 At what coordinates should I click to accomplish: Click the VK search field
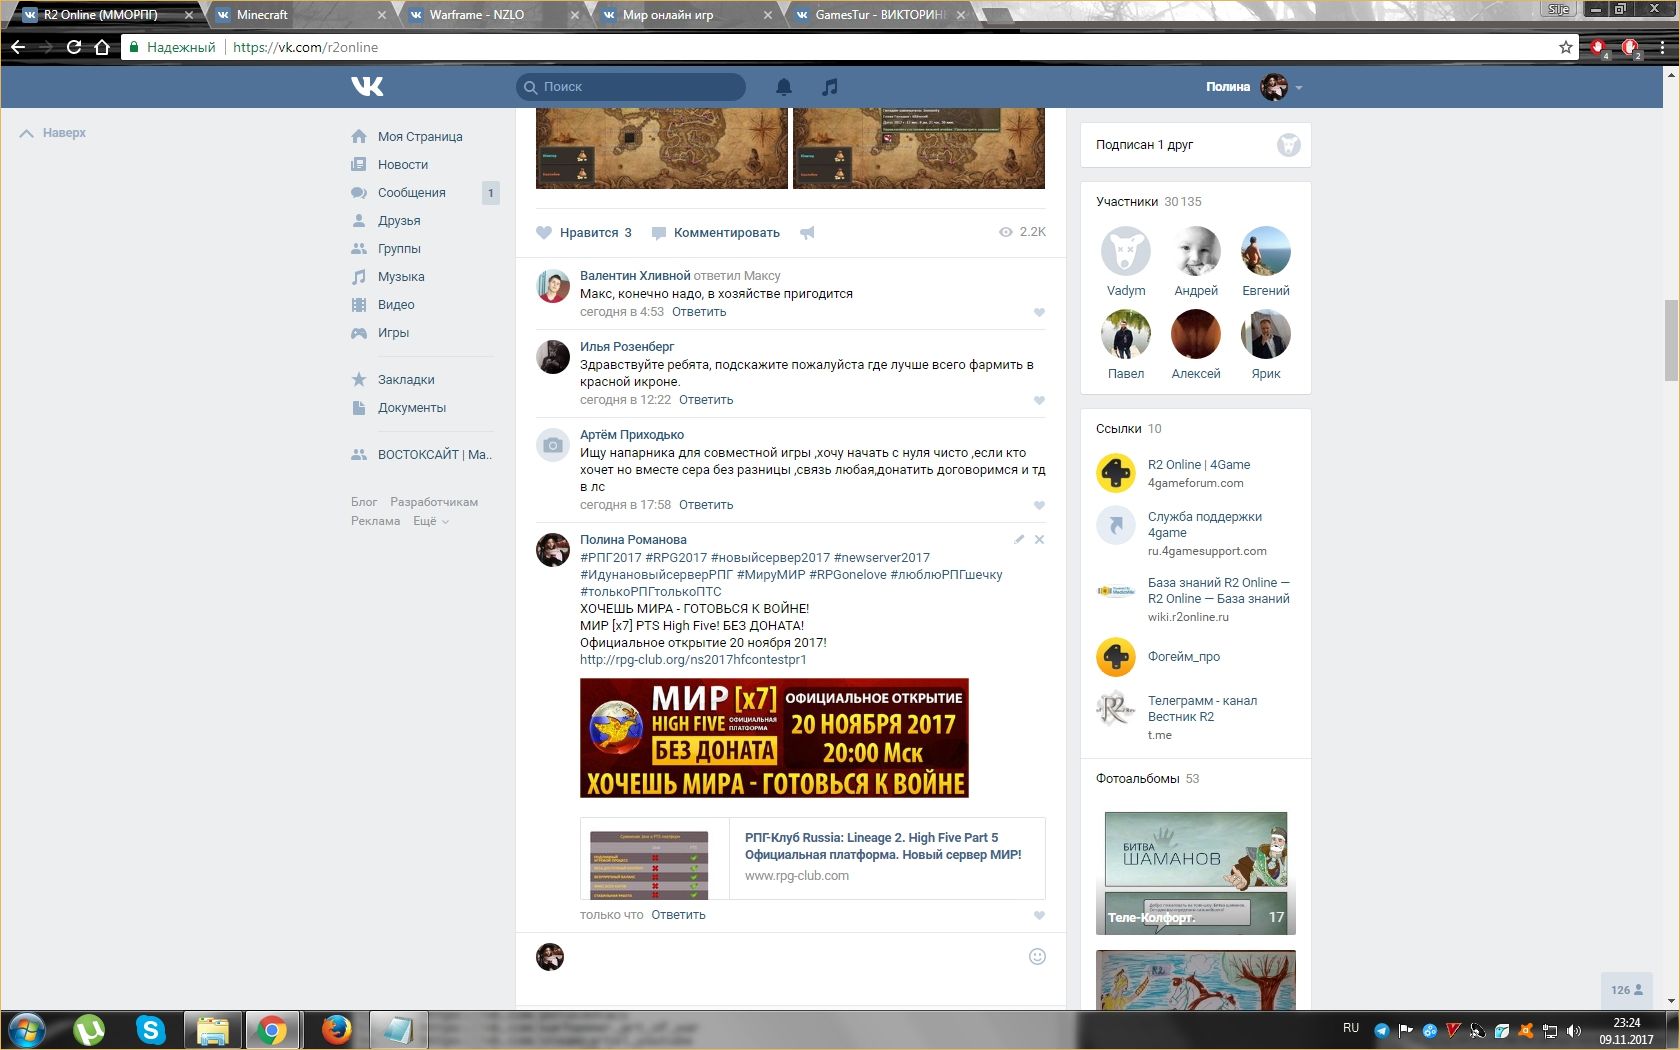click(x=631, y=87)
